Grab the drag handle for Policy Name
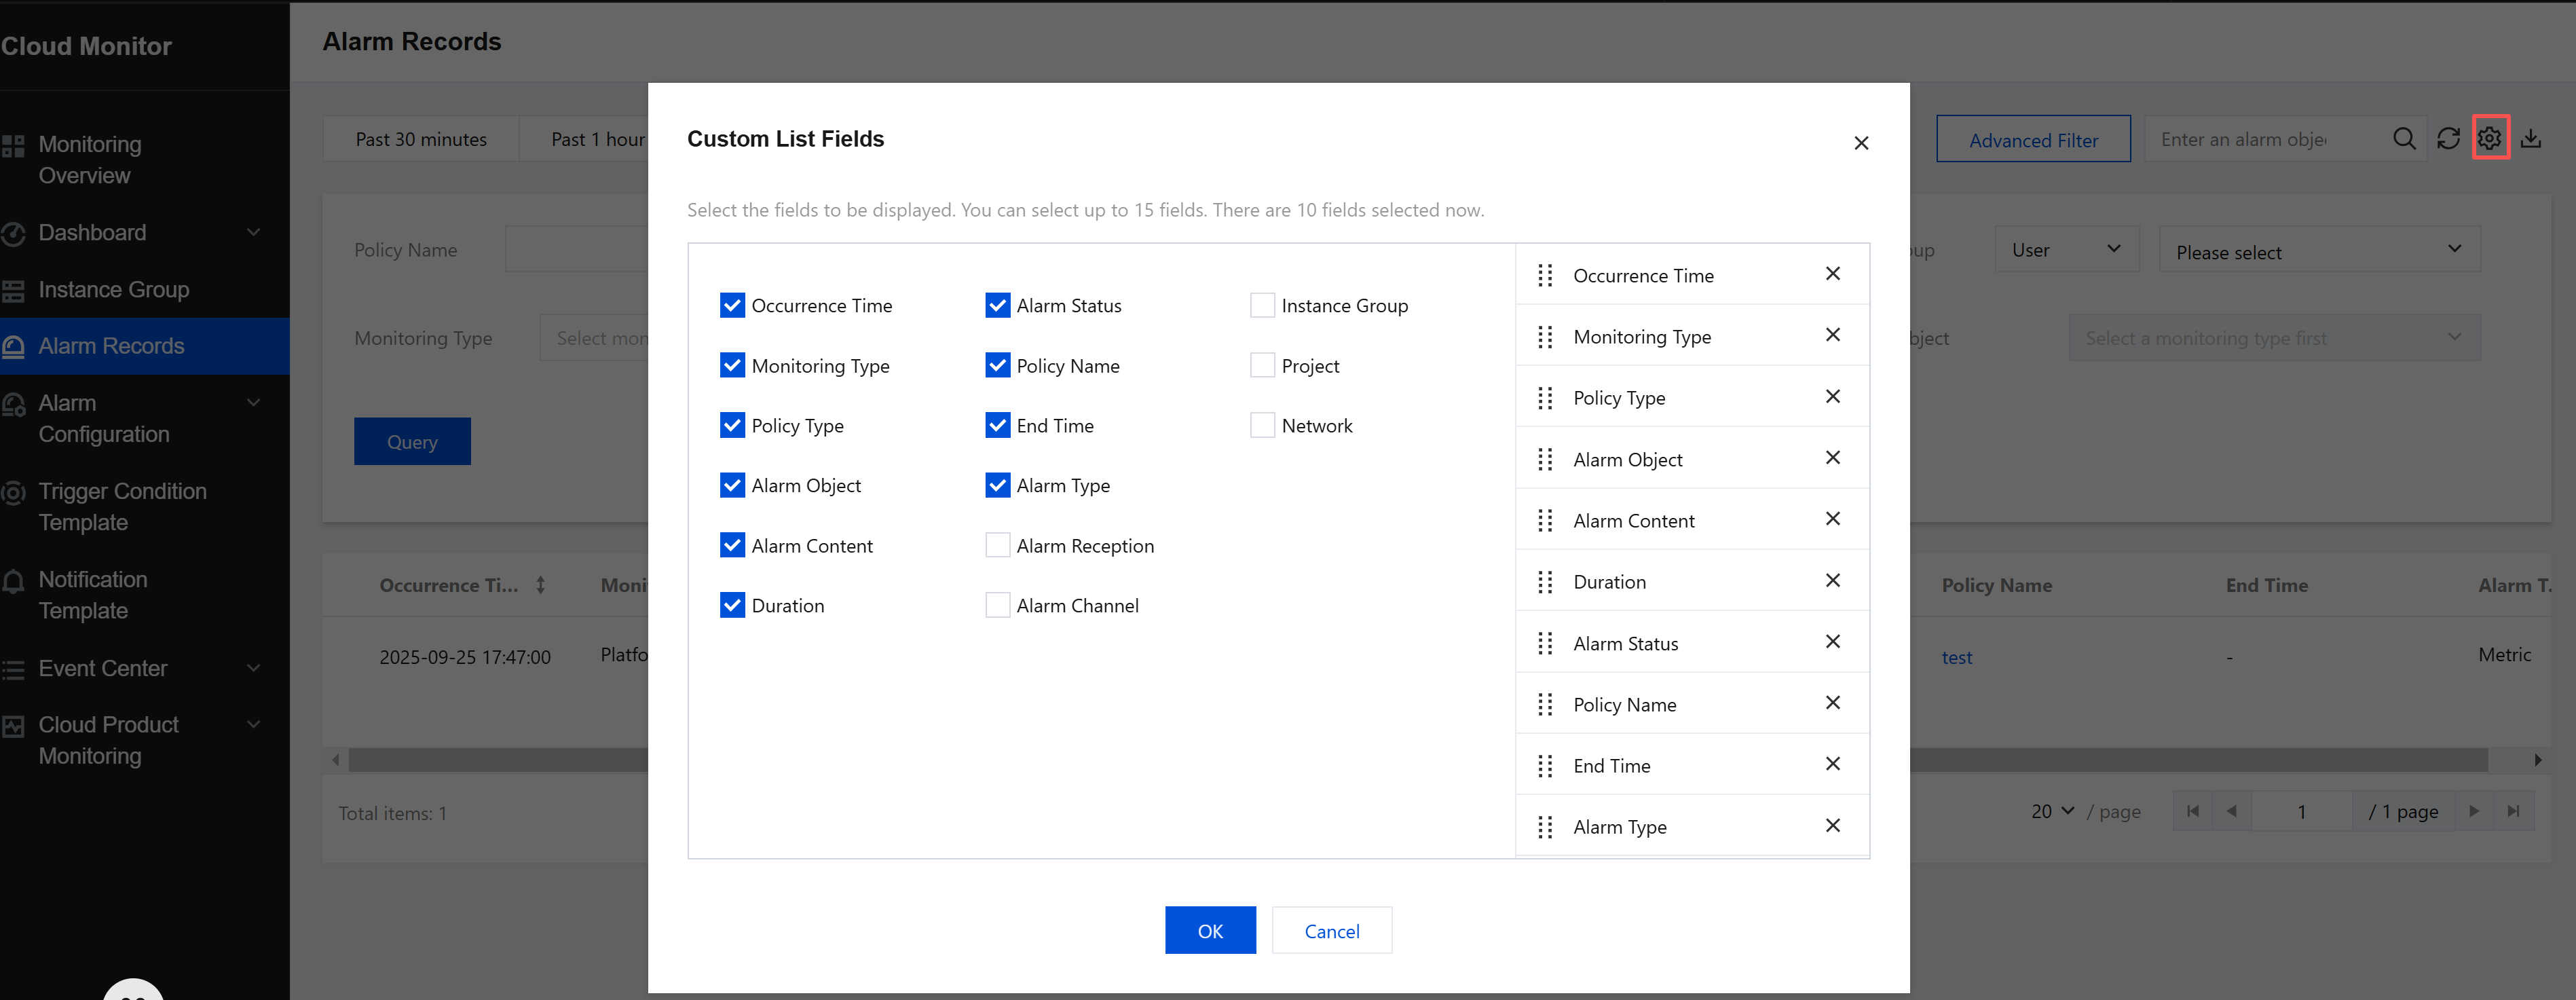2576x1000 pixels. 1545,705
